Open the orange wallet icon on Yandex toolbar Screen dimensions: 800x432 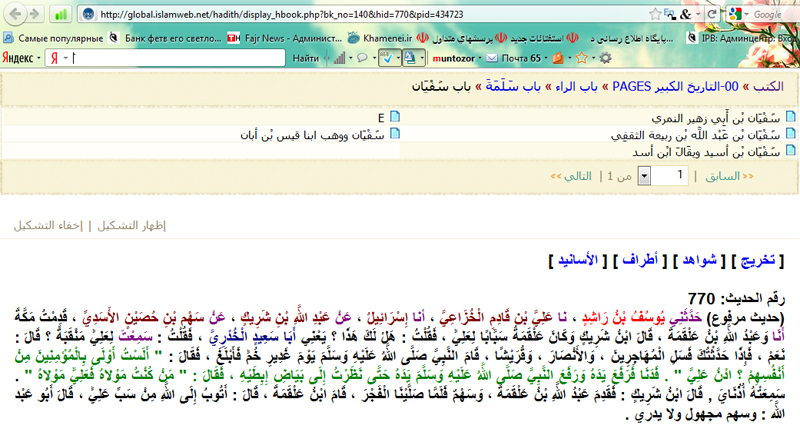(x=558, y=58)
